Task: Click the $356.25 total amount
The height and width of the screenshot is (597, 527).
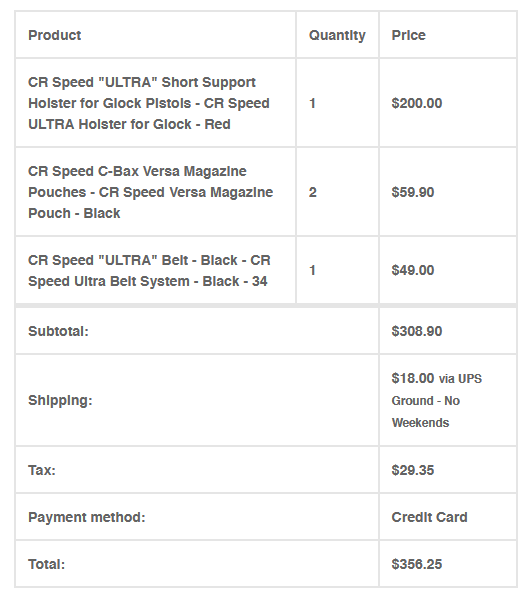Action: coord(417,564)
